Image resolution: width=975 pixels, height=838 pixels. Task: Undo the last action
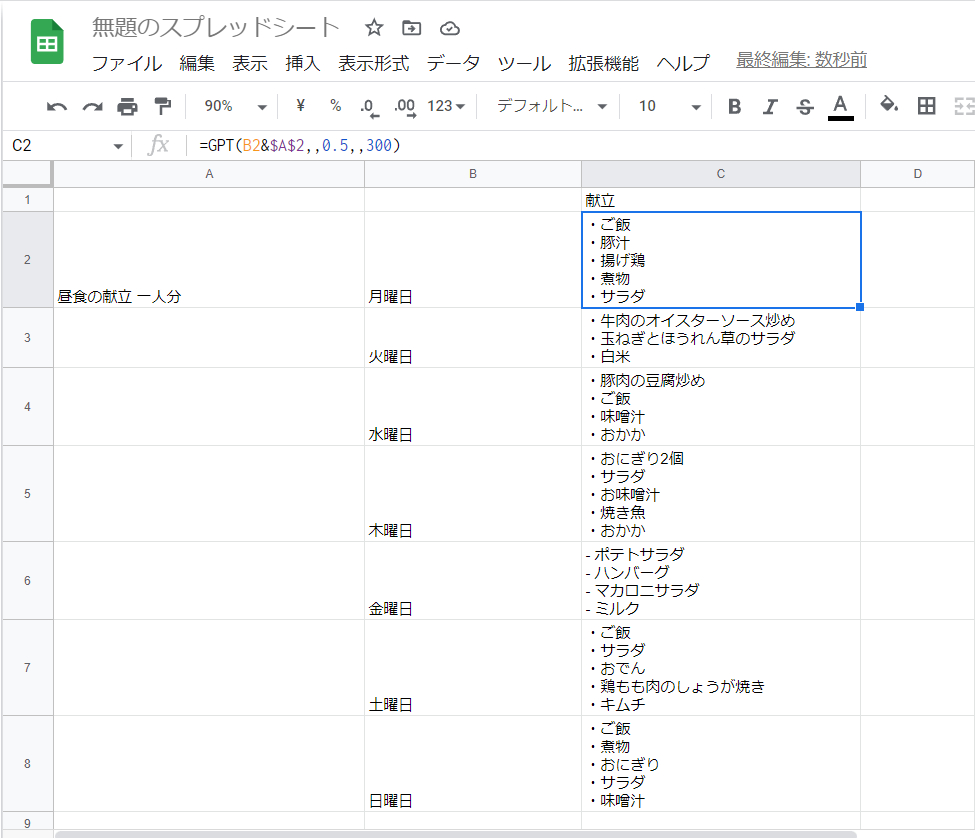(57, 106)
